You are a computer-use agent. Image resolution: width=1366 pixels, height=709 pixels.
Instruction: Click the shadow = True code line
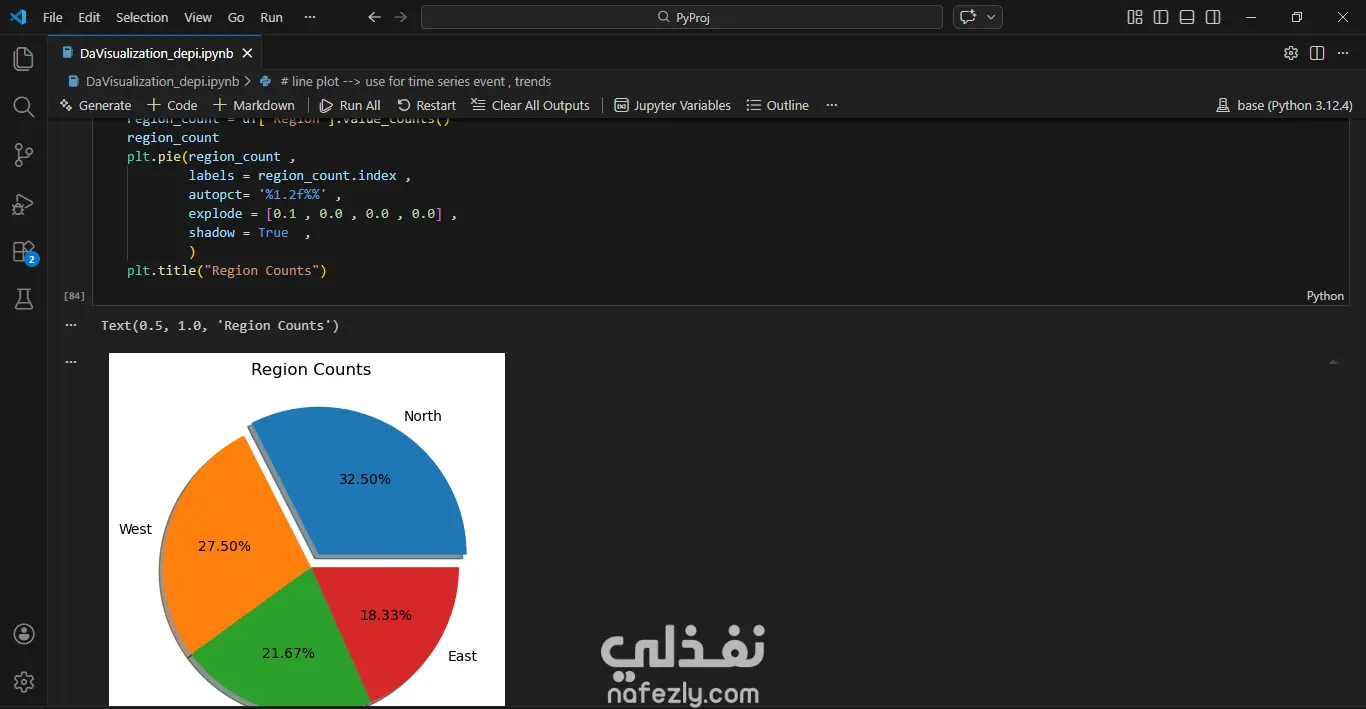pos(250,232)
